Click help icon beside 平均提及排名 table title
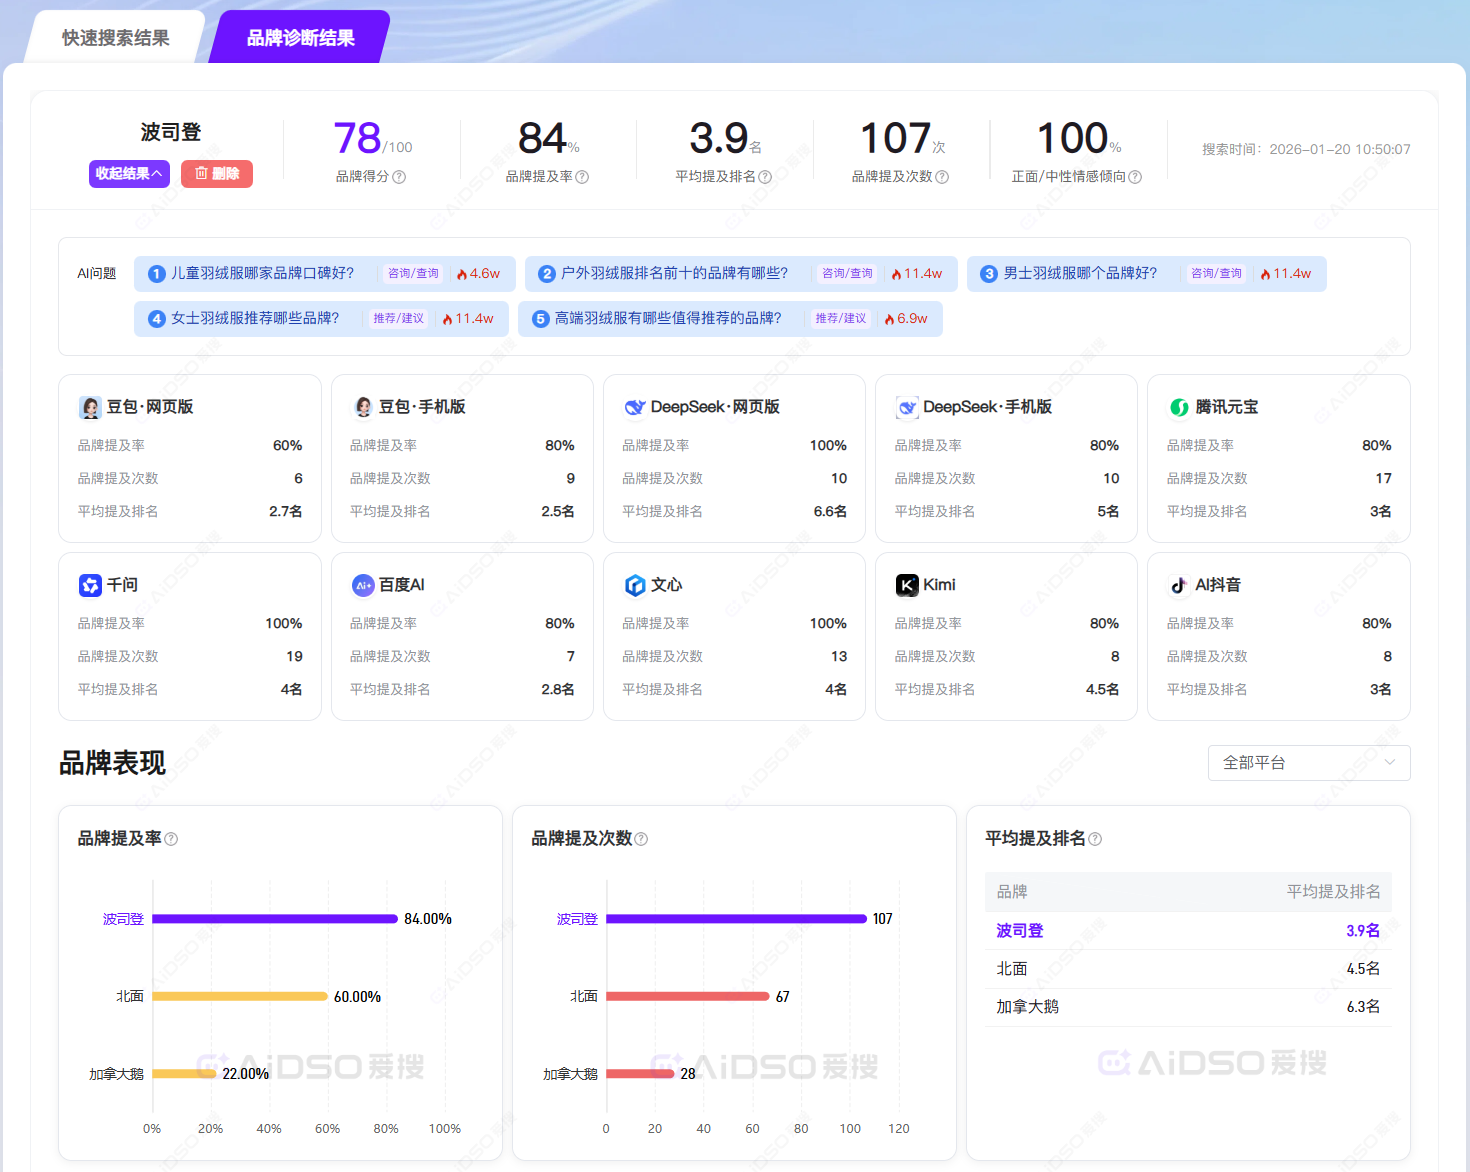 coord(1095,839)
